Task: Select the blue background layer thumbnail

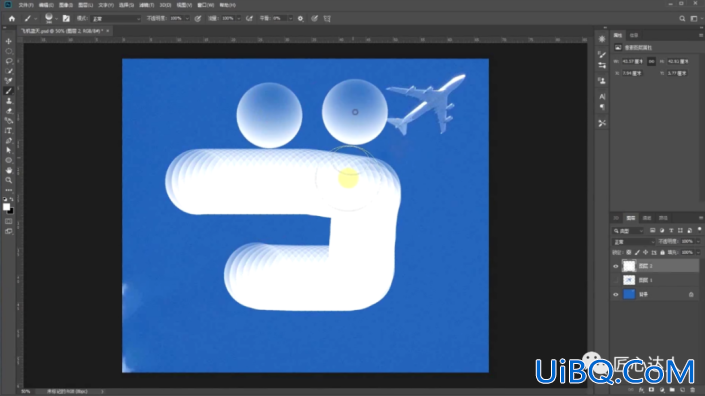Action: click(629, 294)
